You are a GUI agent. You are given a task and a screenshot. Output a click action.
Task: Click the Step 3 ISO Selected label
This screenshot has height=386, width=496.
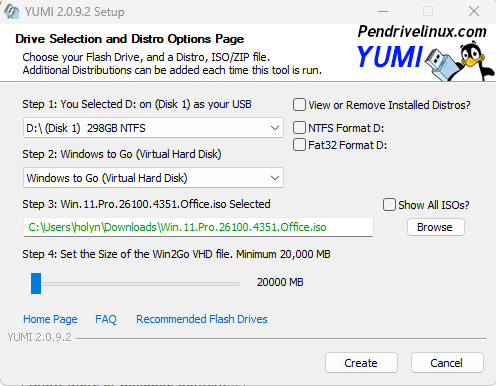(x=146, y=204)
